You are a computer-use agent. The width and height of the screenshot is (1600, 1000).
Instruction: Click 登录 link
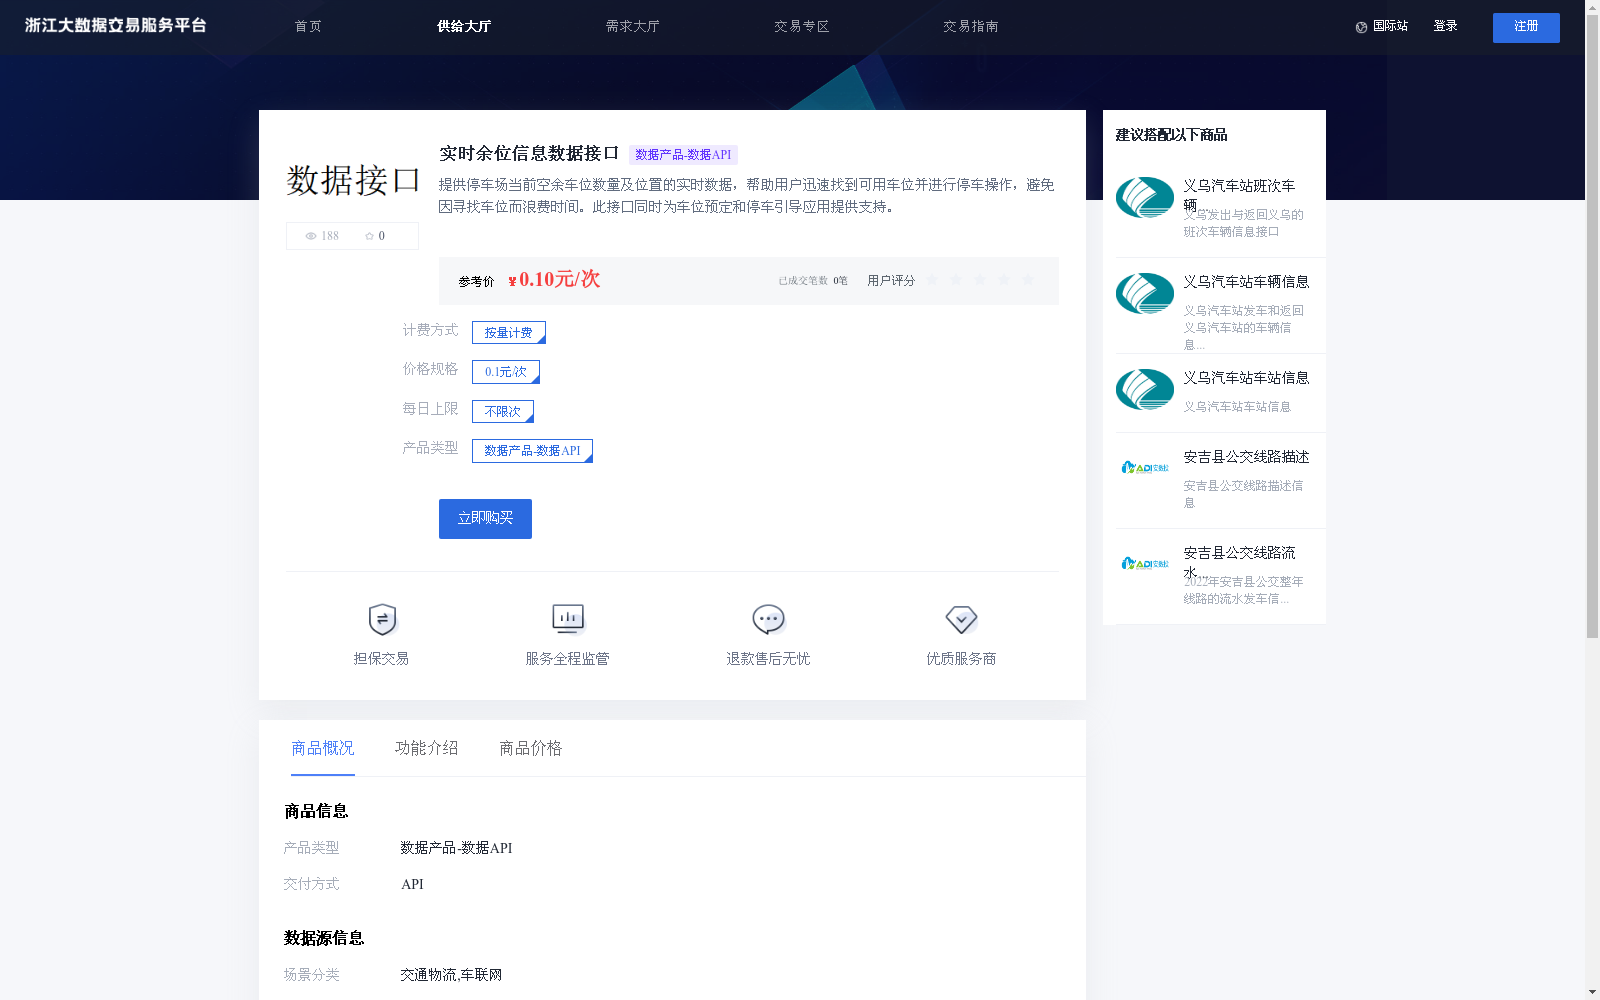click(1445, 27)
